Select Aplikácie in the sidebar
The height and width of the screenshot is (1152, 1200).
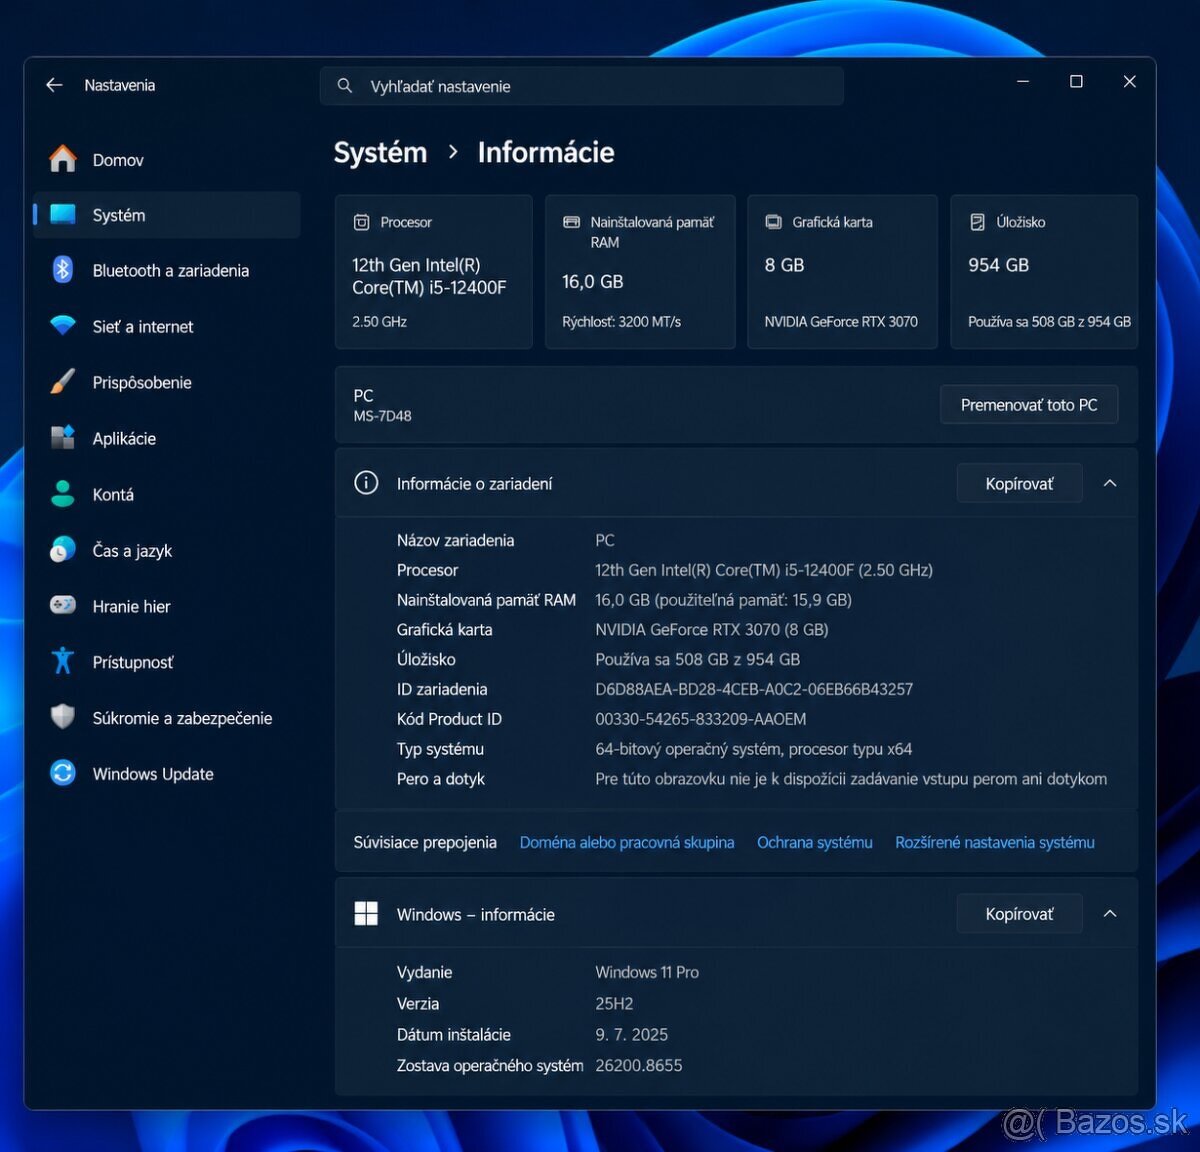tap(166, 439)
